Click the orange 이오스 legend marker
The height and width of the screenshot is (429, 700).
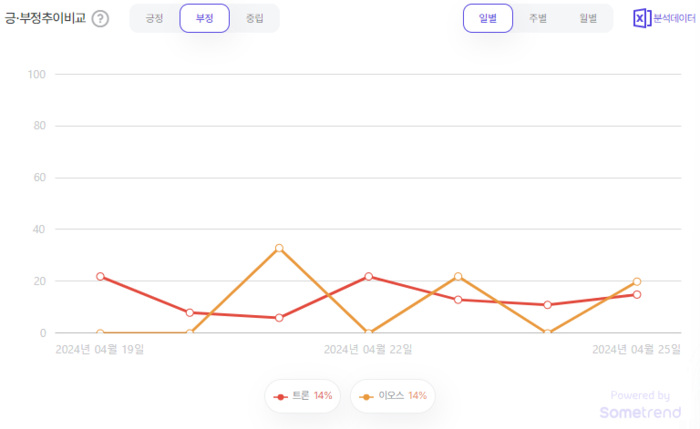[366, 396]
